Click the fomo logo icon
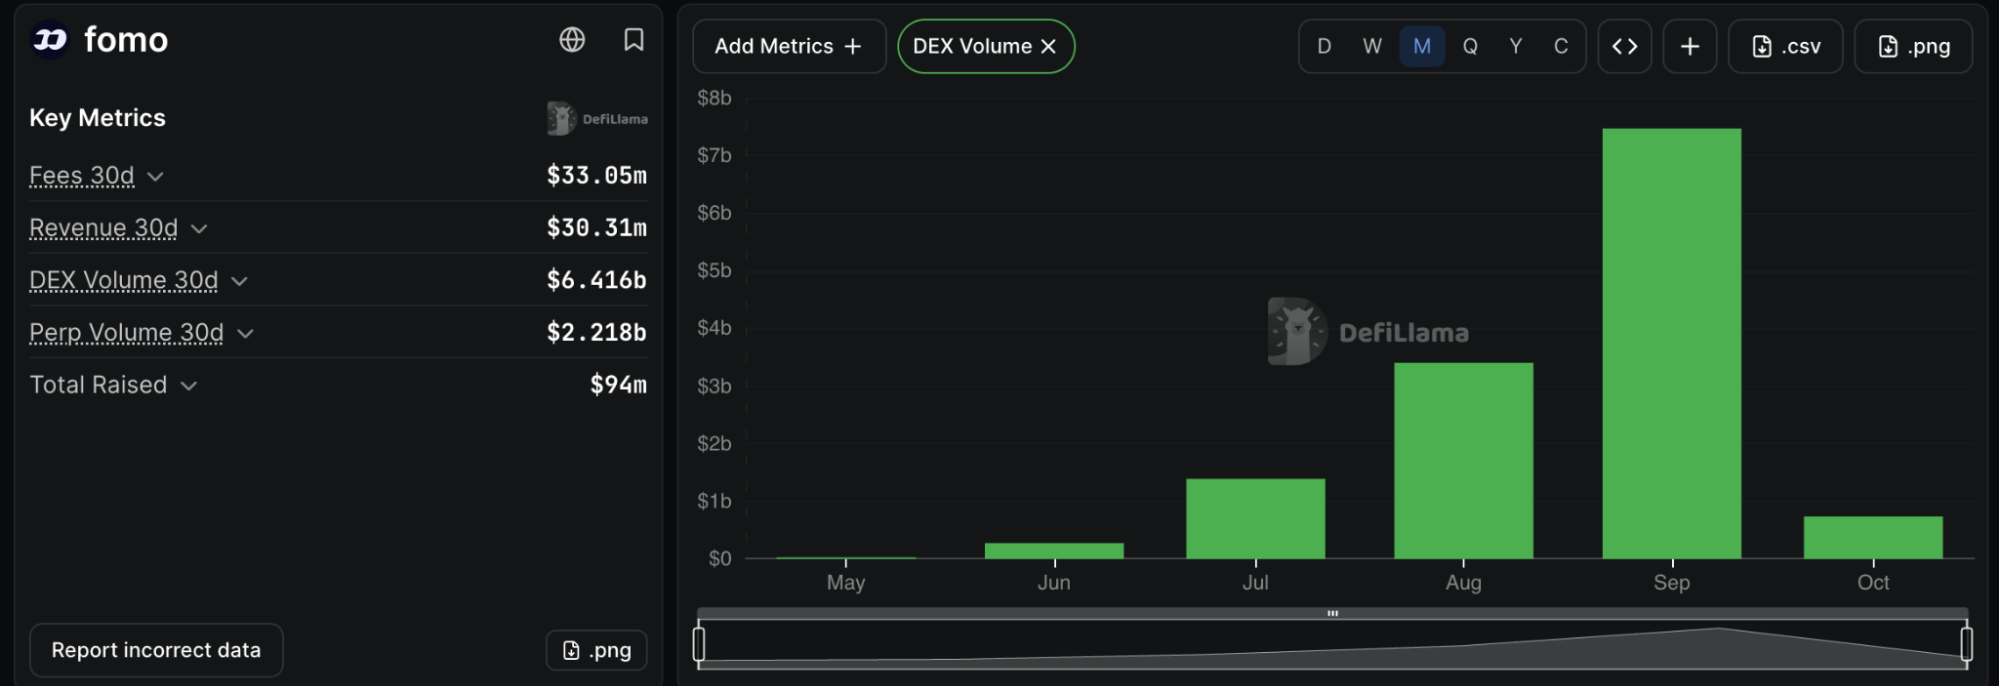 (49, 40)
